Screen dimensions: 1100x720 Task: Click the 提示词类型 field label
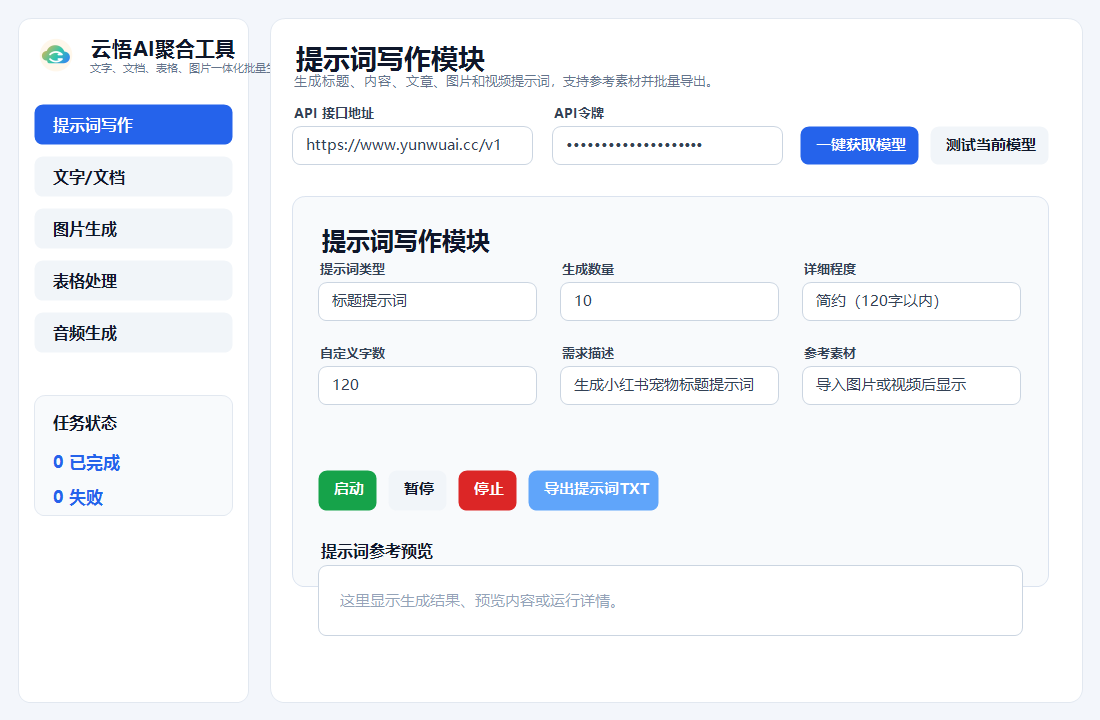pos(352,269)
